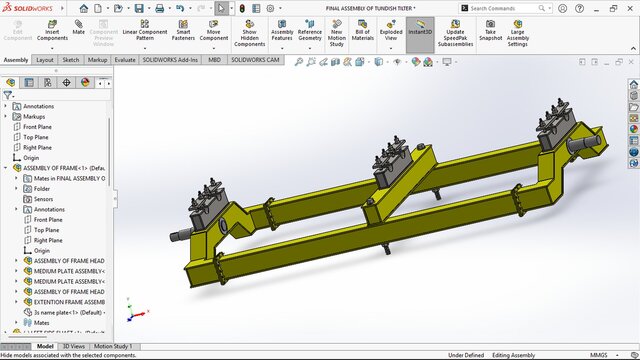Image resolution: width=640 pixels, height=360 pixels.
Task: Expand the Annotations node at tree top
Action: click(6, 106)
